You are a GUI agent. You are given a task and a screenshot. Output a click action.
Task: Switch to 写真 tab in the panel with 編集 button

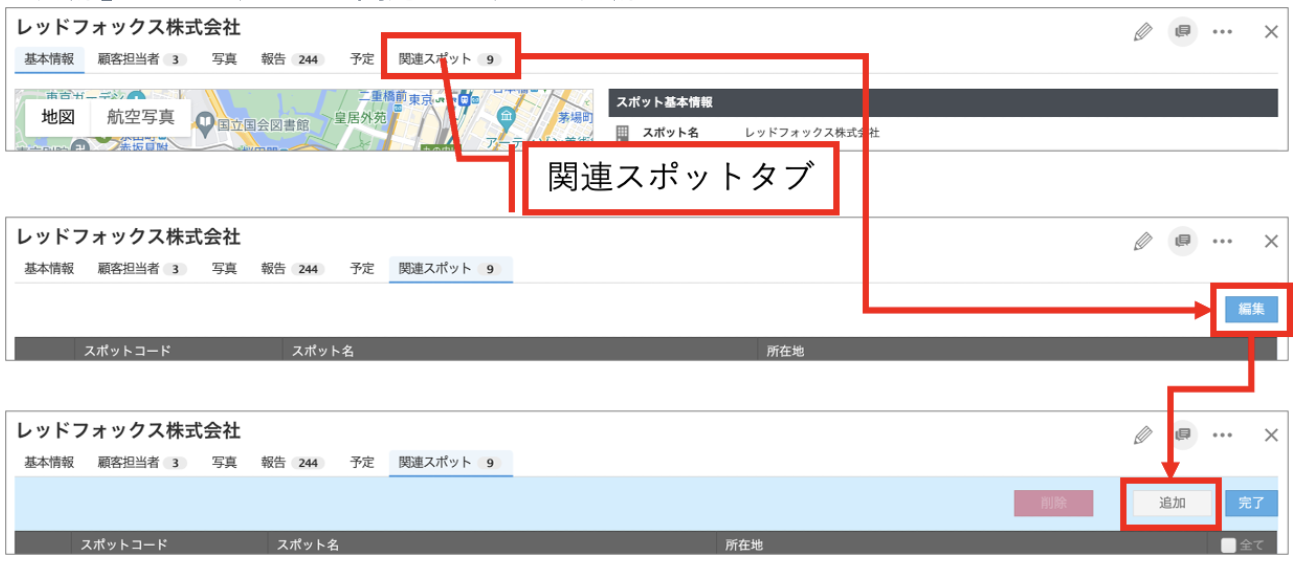coord(224,269)
